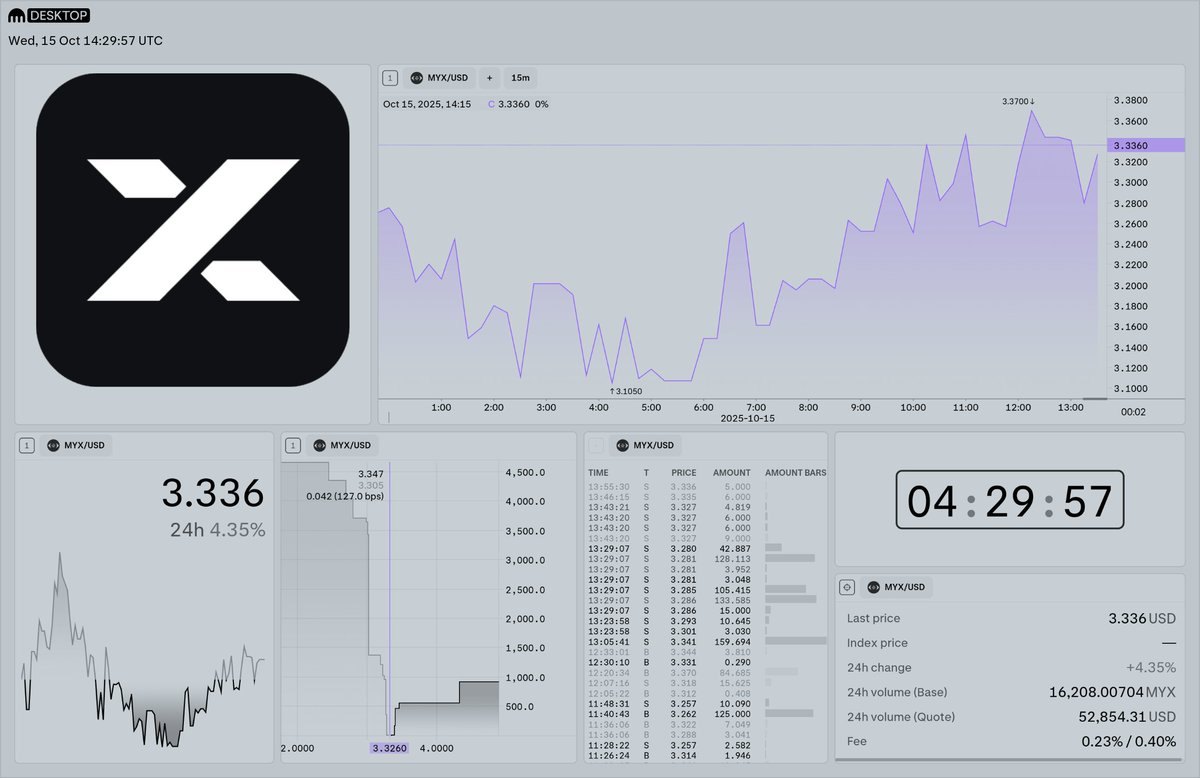The height and width of the screenshot is (778, 1200).
Task: Select the 11:40:43 trade of 125.000
Action: point(707,714)
